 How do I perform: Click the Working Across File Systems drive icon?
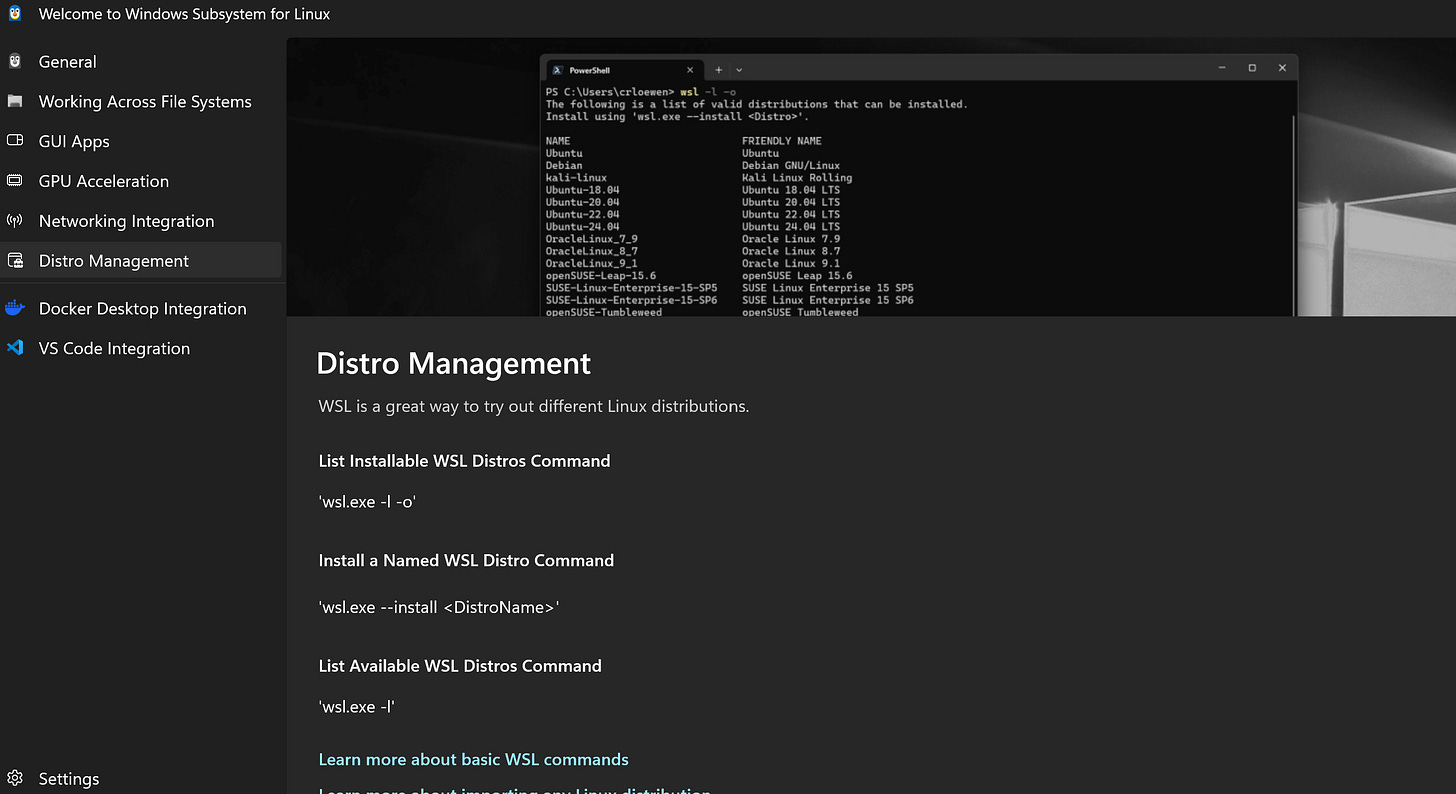(x=15, y=101)
